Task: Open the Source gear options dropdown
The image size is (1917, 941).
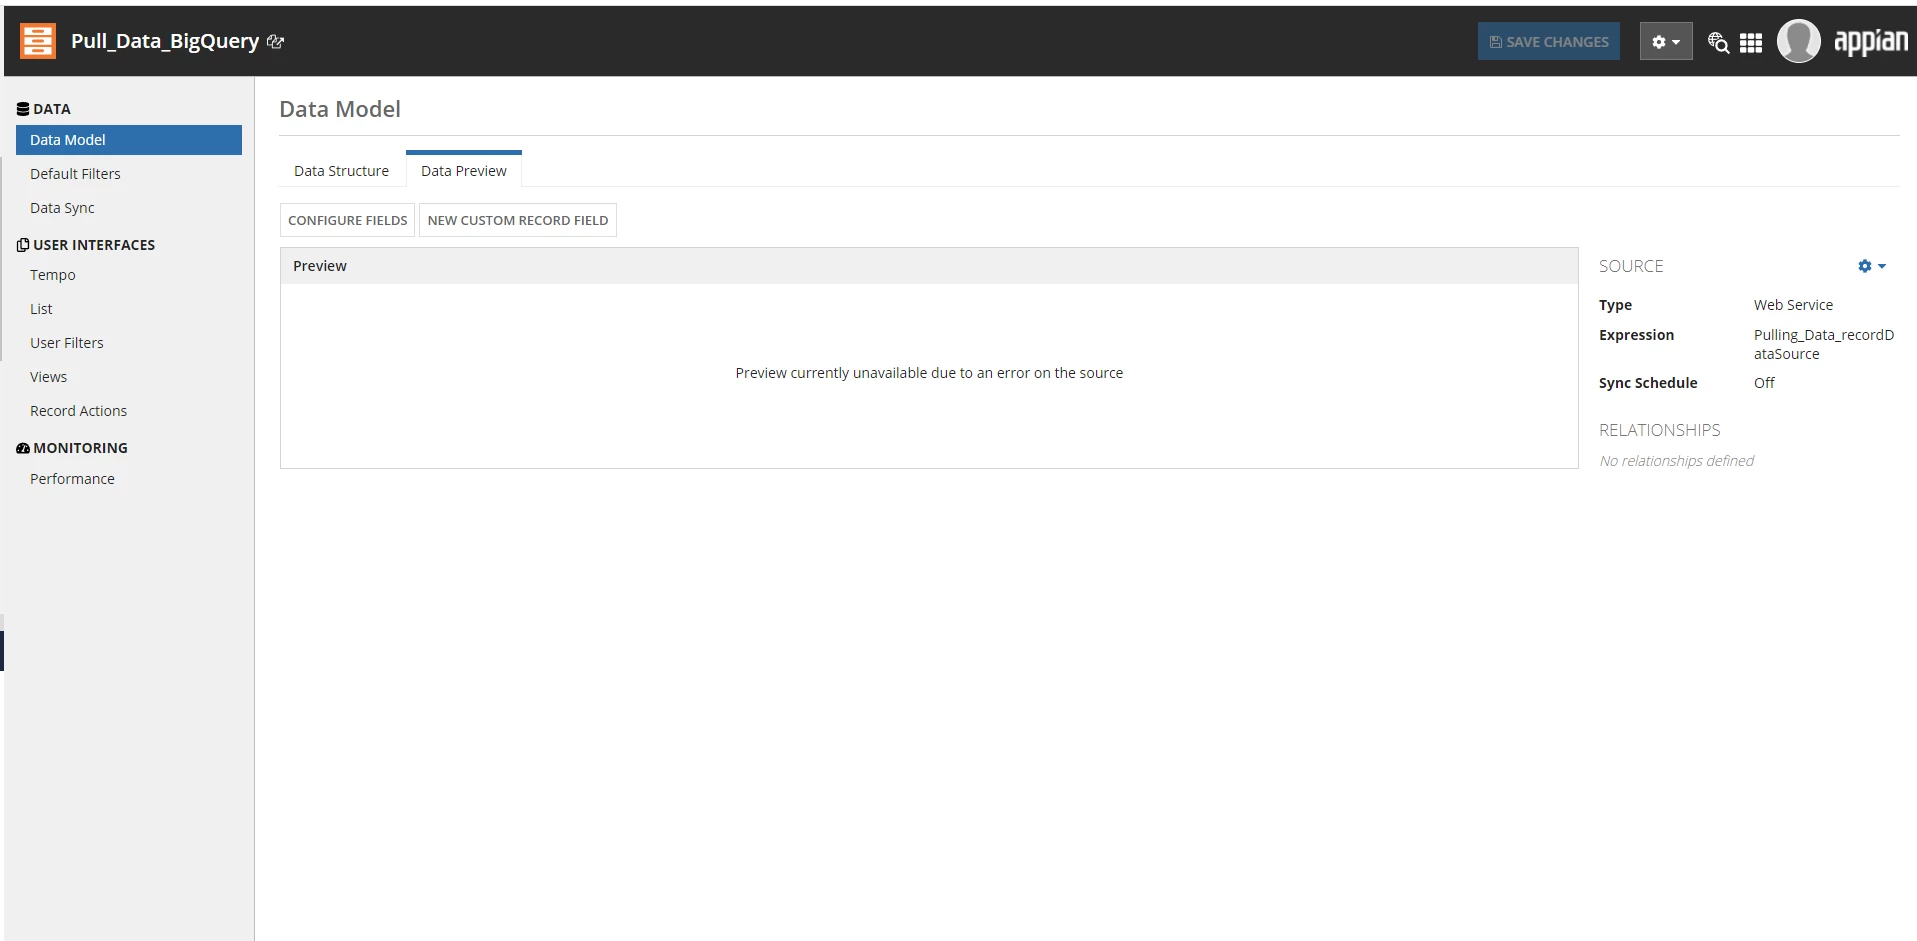Action: [x=1871, y=266]
